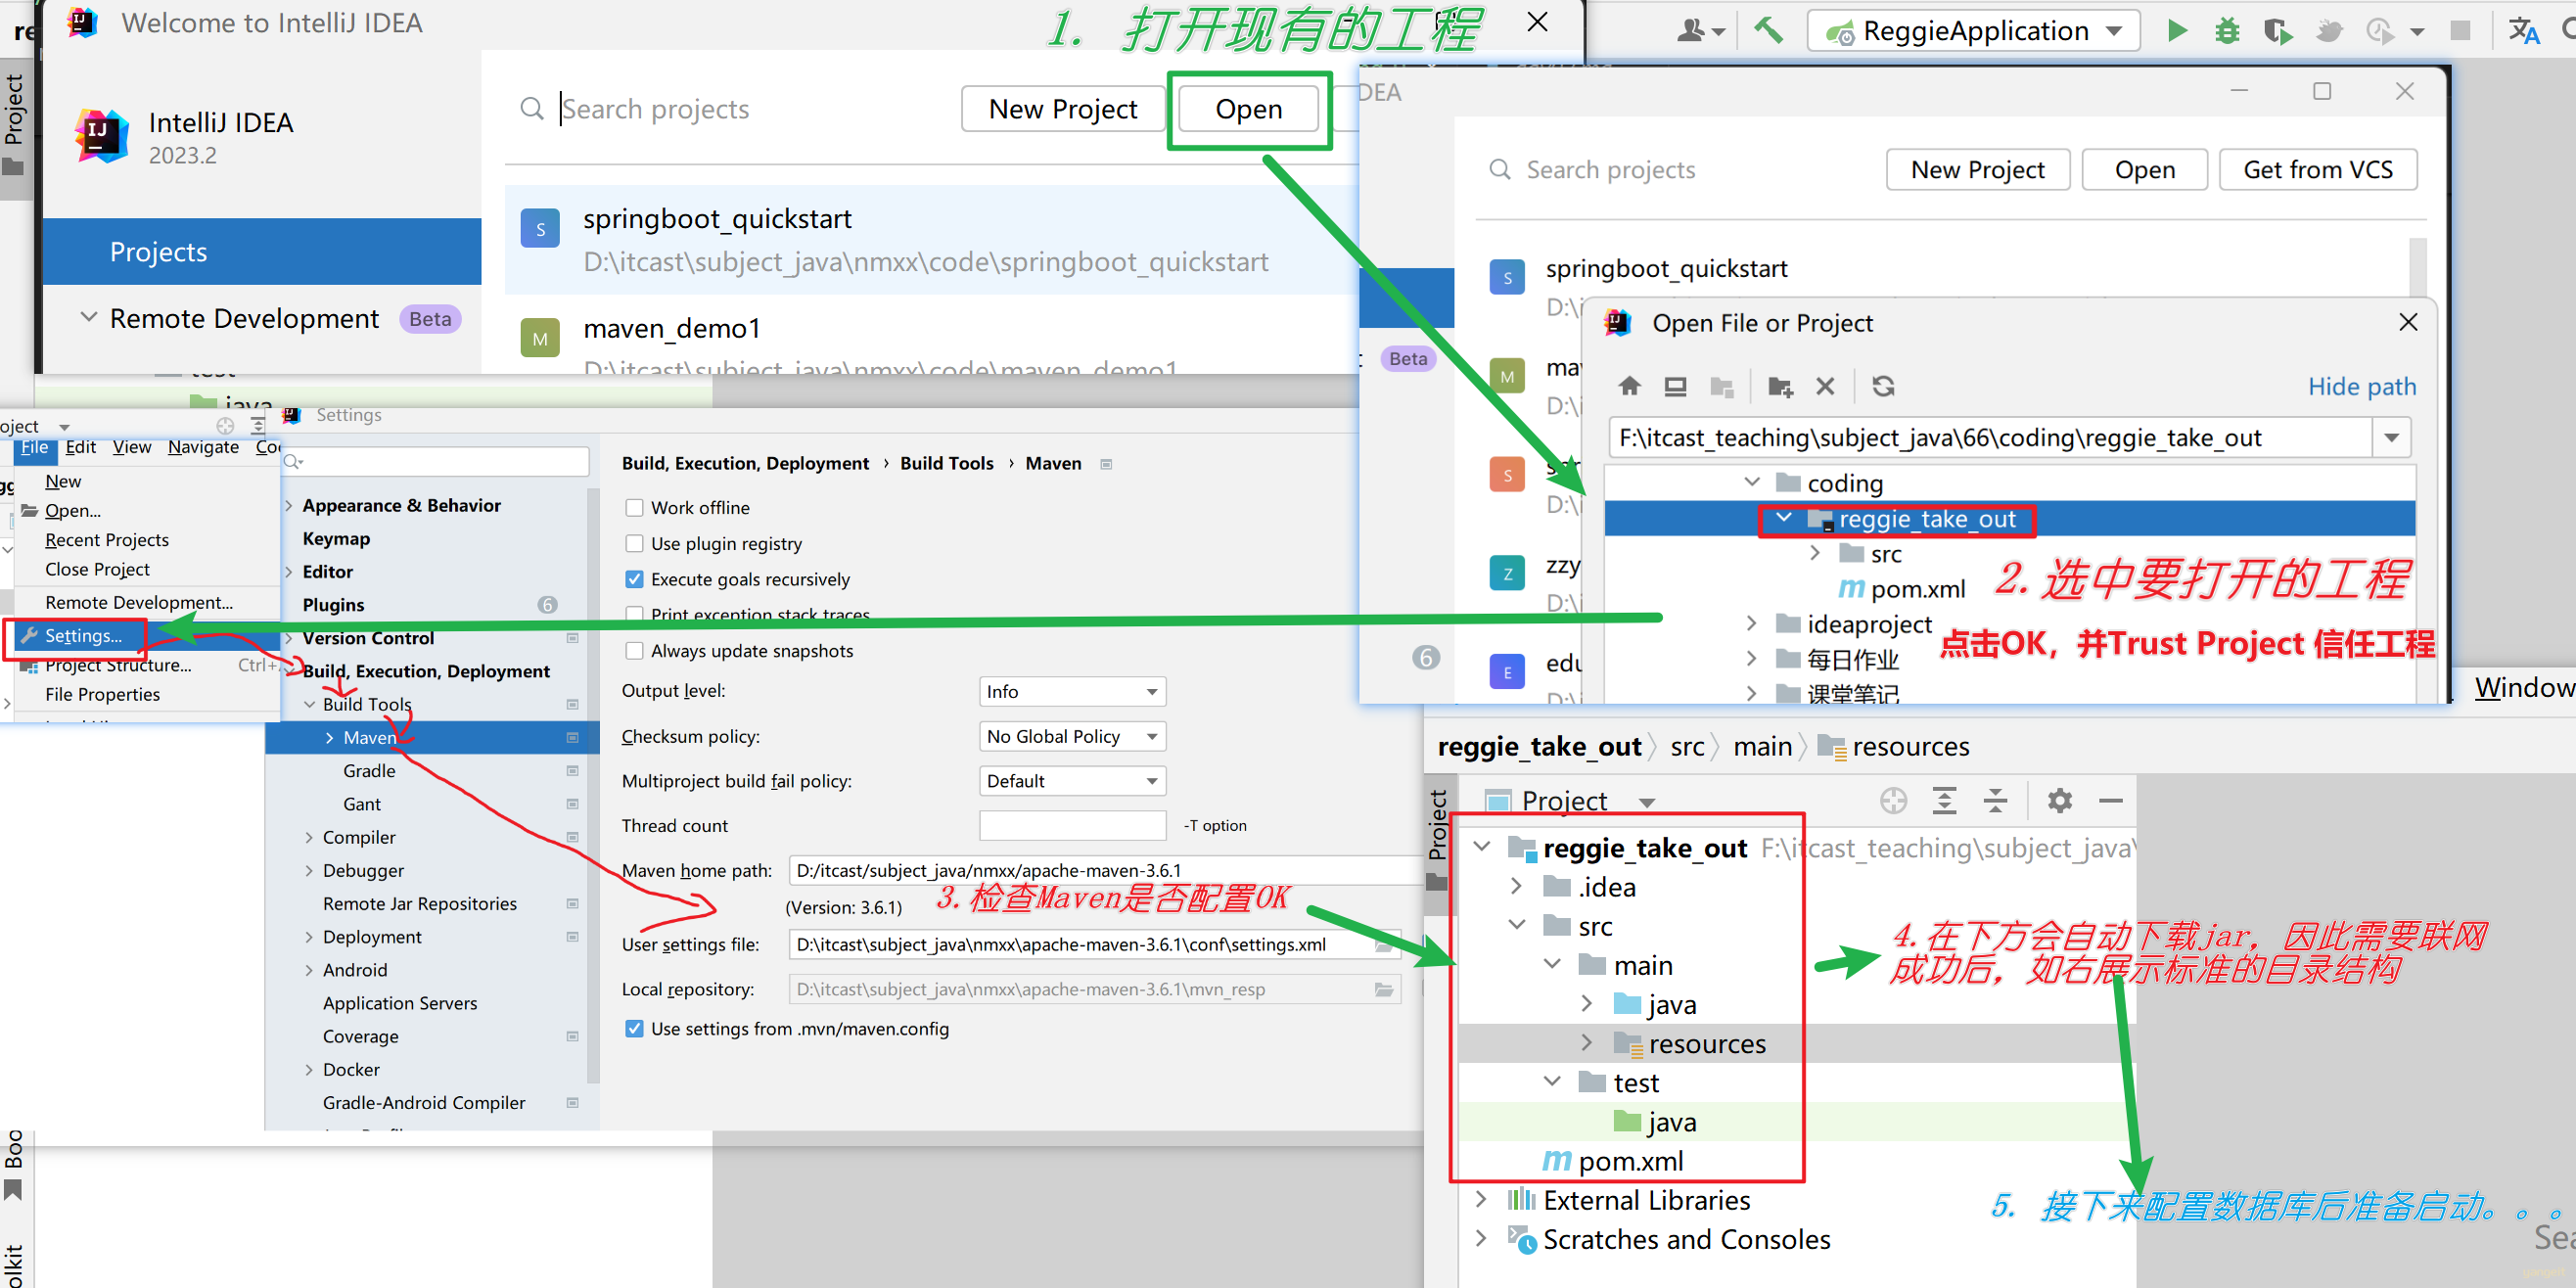Create new folder icon in Open File dialog
Screen dimensions: 2576x1288
click(1780, 386)
